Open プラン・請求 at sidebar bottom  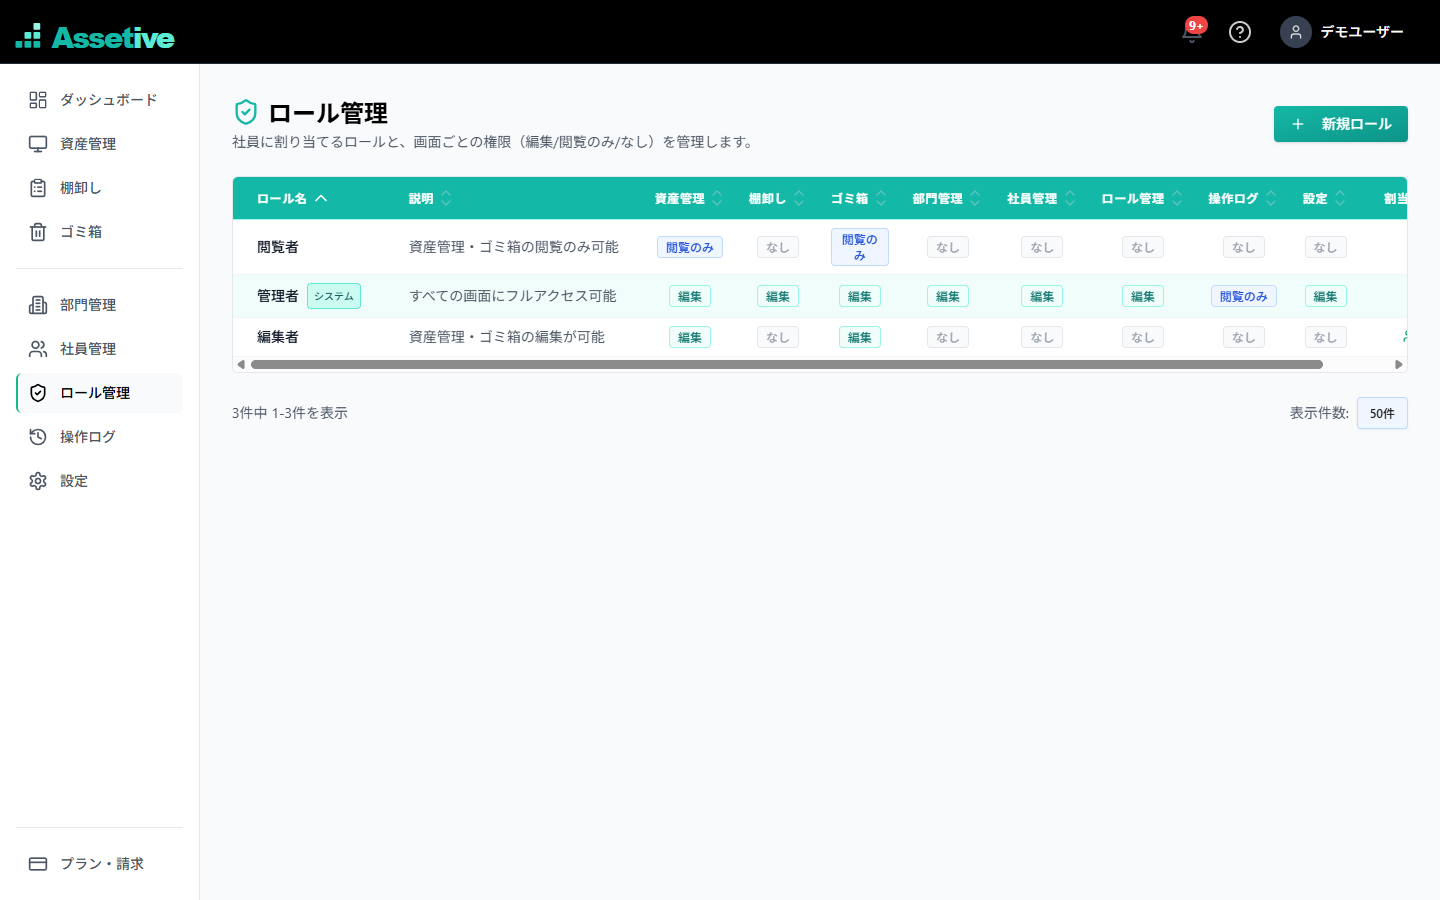pyautogui.click(x=100, y=864)
